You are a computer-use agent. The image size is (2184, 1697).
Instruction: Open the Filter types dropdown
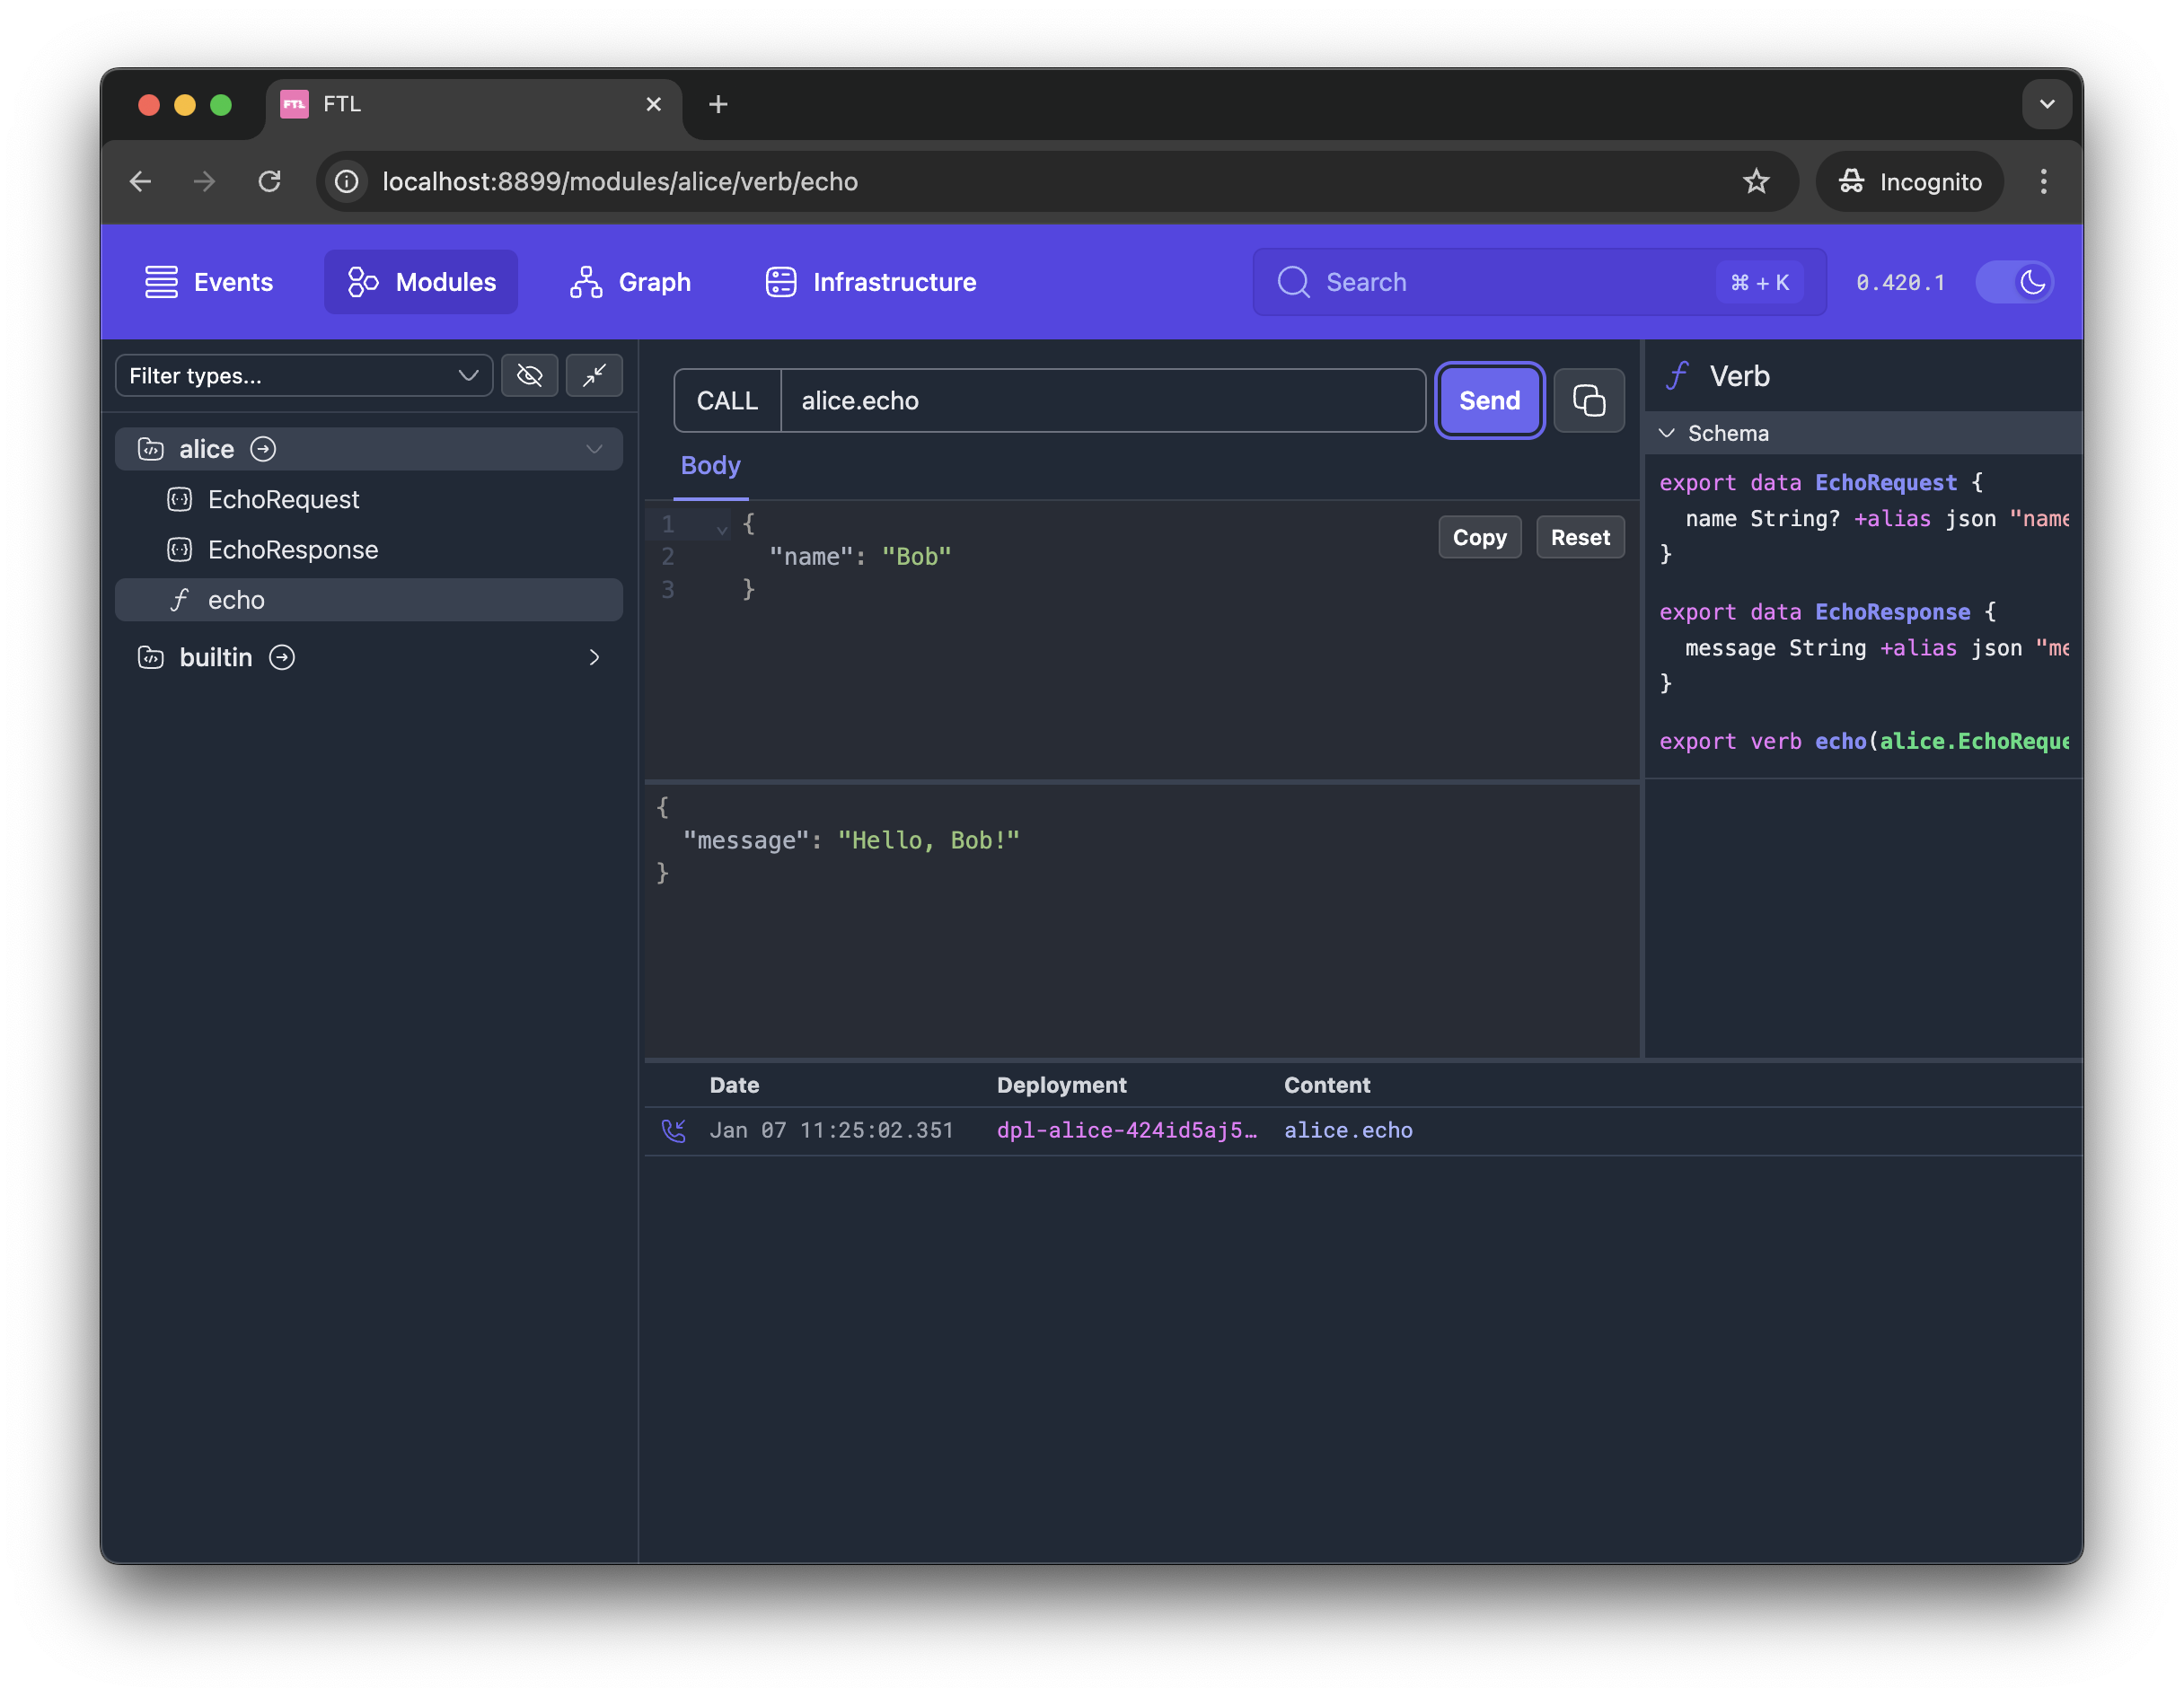[304, 375]
